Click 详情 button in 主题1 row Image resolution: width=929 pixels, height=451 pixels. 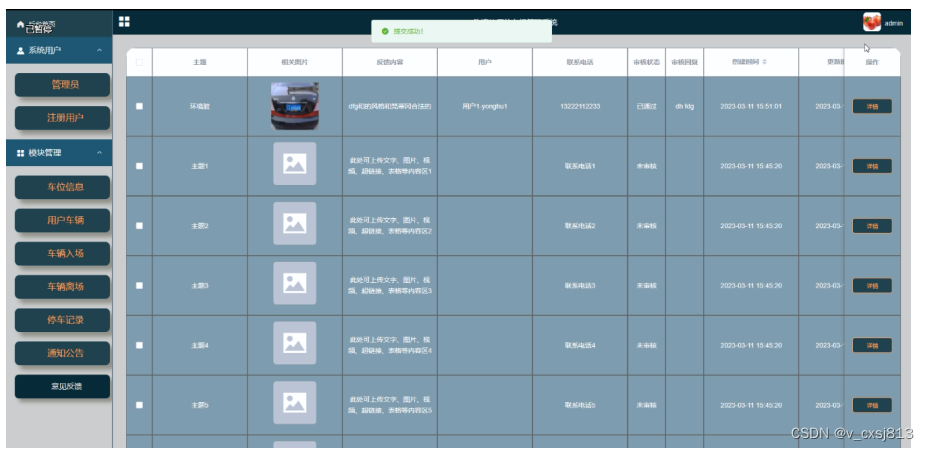pyautogui.click(x=872, y=167)
